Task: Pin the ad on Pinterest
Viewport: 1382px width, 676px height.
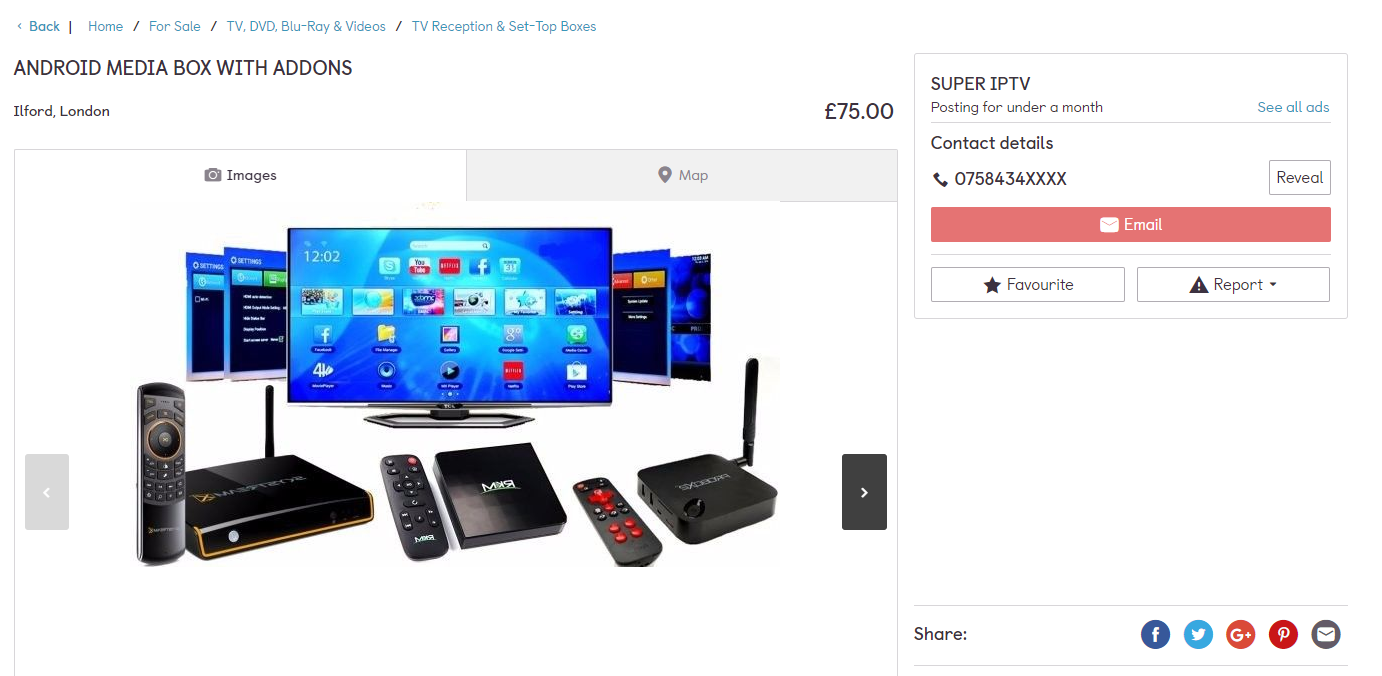Action: tap(1283, 634)
